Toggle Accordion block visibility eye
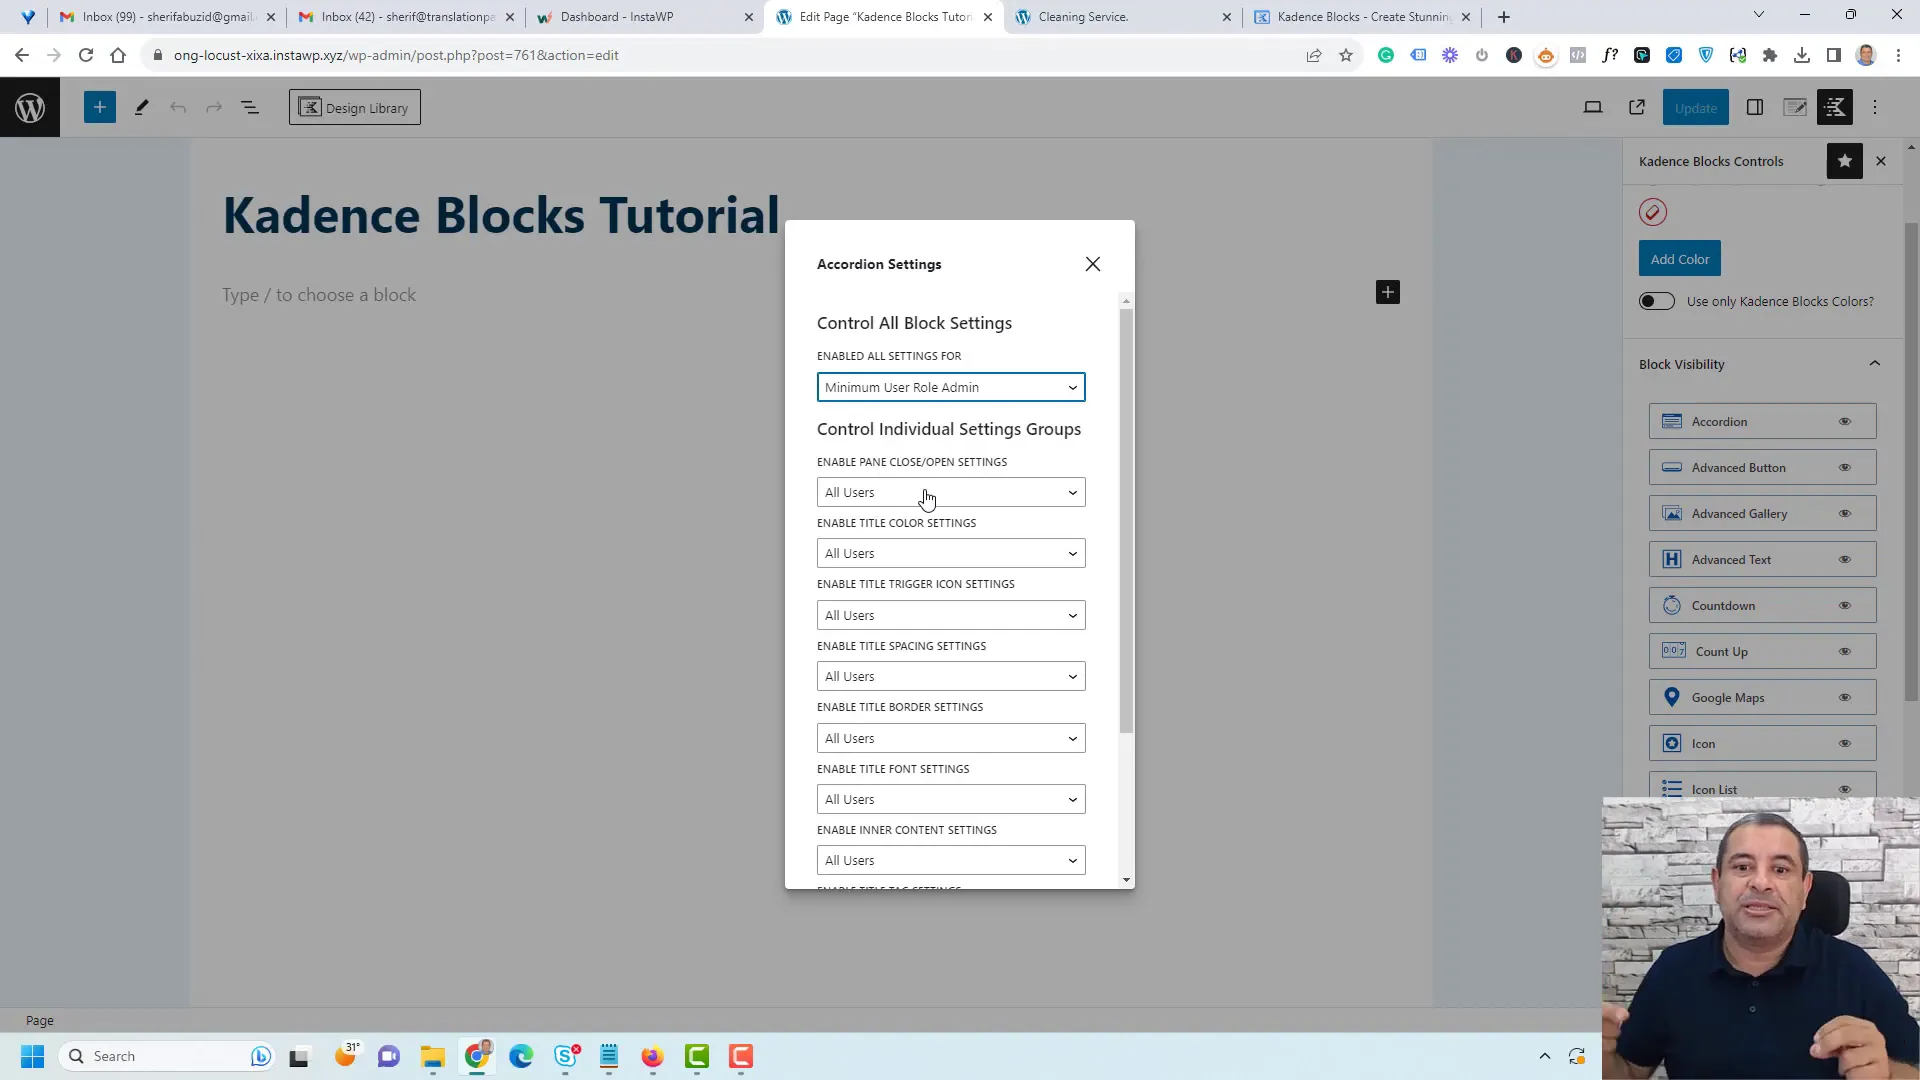This screenshot has width=1920, height=1080. tap(1845, 421)
